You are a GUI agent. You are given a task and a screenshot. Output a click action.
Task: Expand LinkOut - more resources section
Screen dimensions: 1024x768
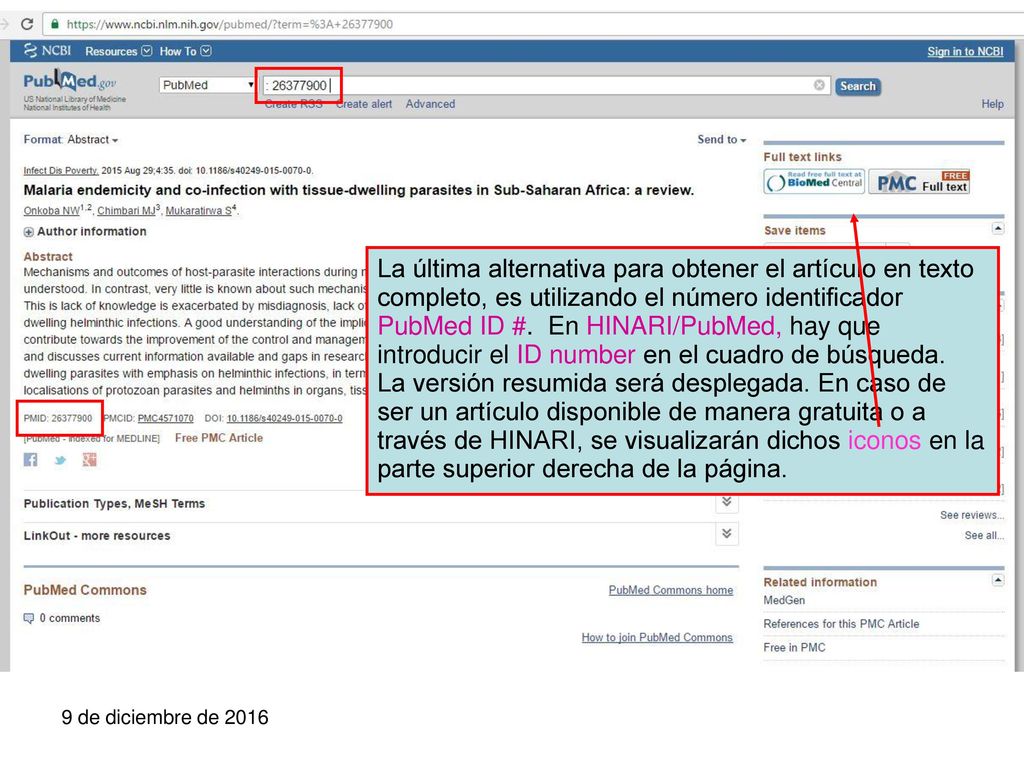[x=726, y=534]
